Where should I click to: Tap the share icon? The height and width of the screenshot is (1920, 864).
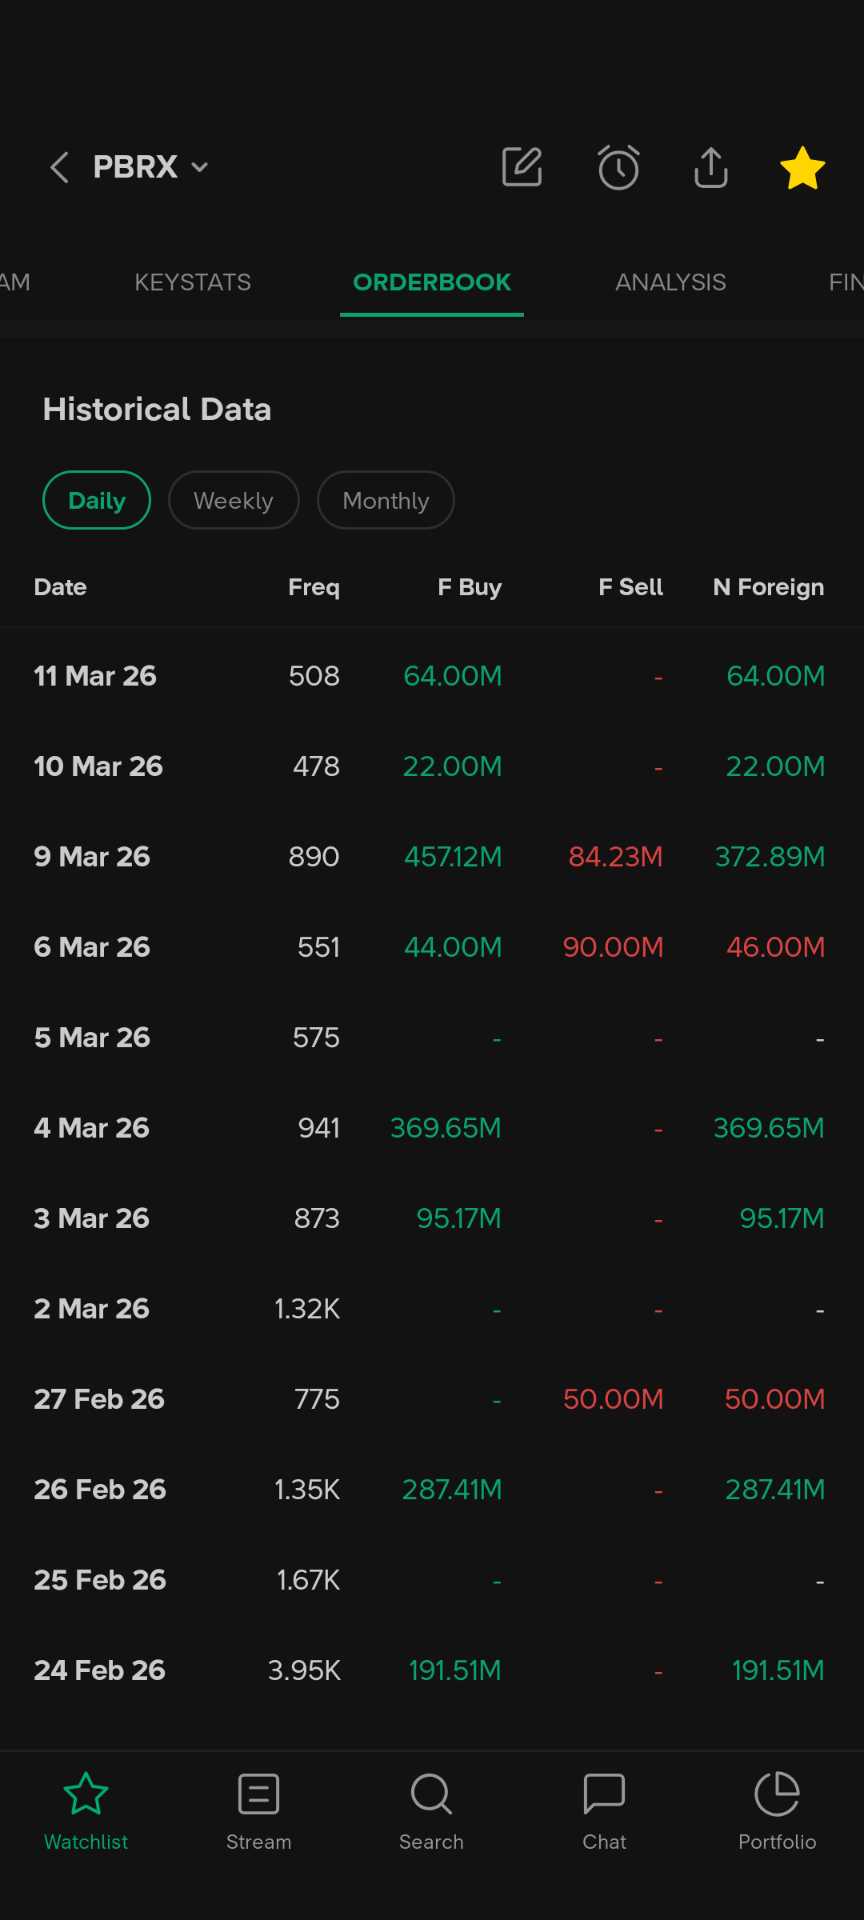pyautogui.click(x=710, y=167)
